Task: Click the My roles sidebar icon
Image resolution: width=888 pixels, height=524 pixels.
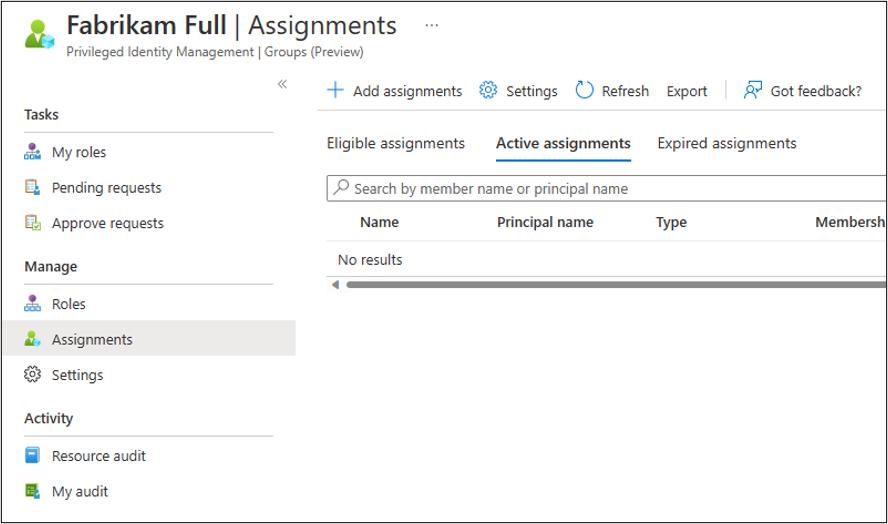Action: click(33, 152)
